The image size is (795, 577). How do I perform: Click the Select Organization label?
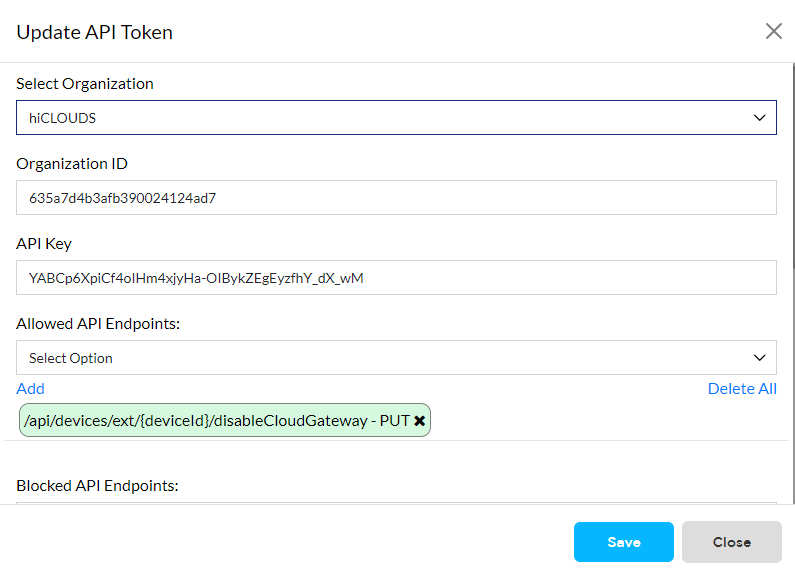[85, 84]
